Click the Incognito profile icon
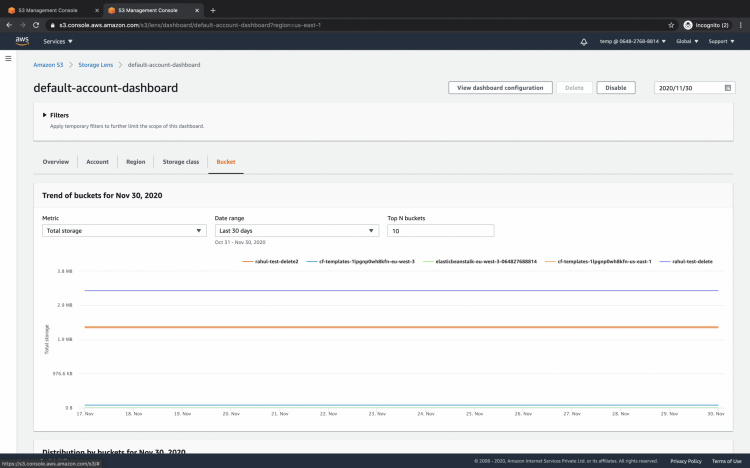Image resolution: width=750 pixels, height=468 pixels. 688,24
